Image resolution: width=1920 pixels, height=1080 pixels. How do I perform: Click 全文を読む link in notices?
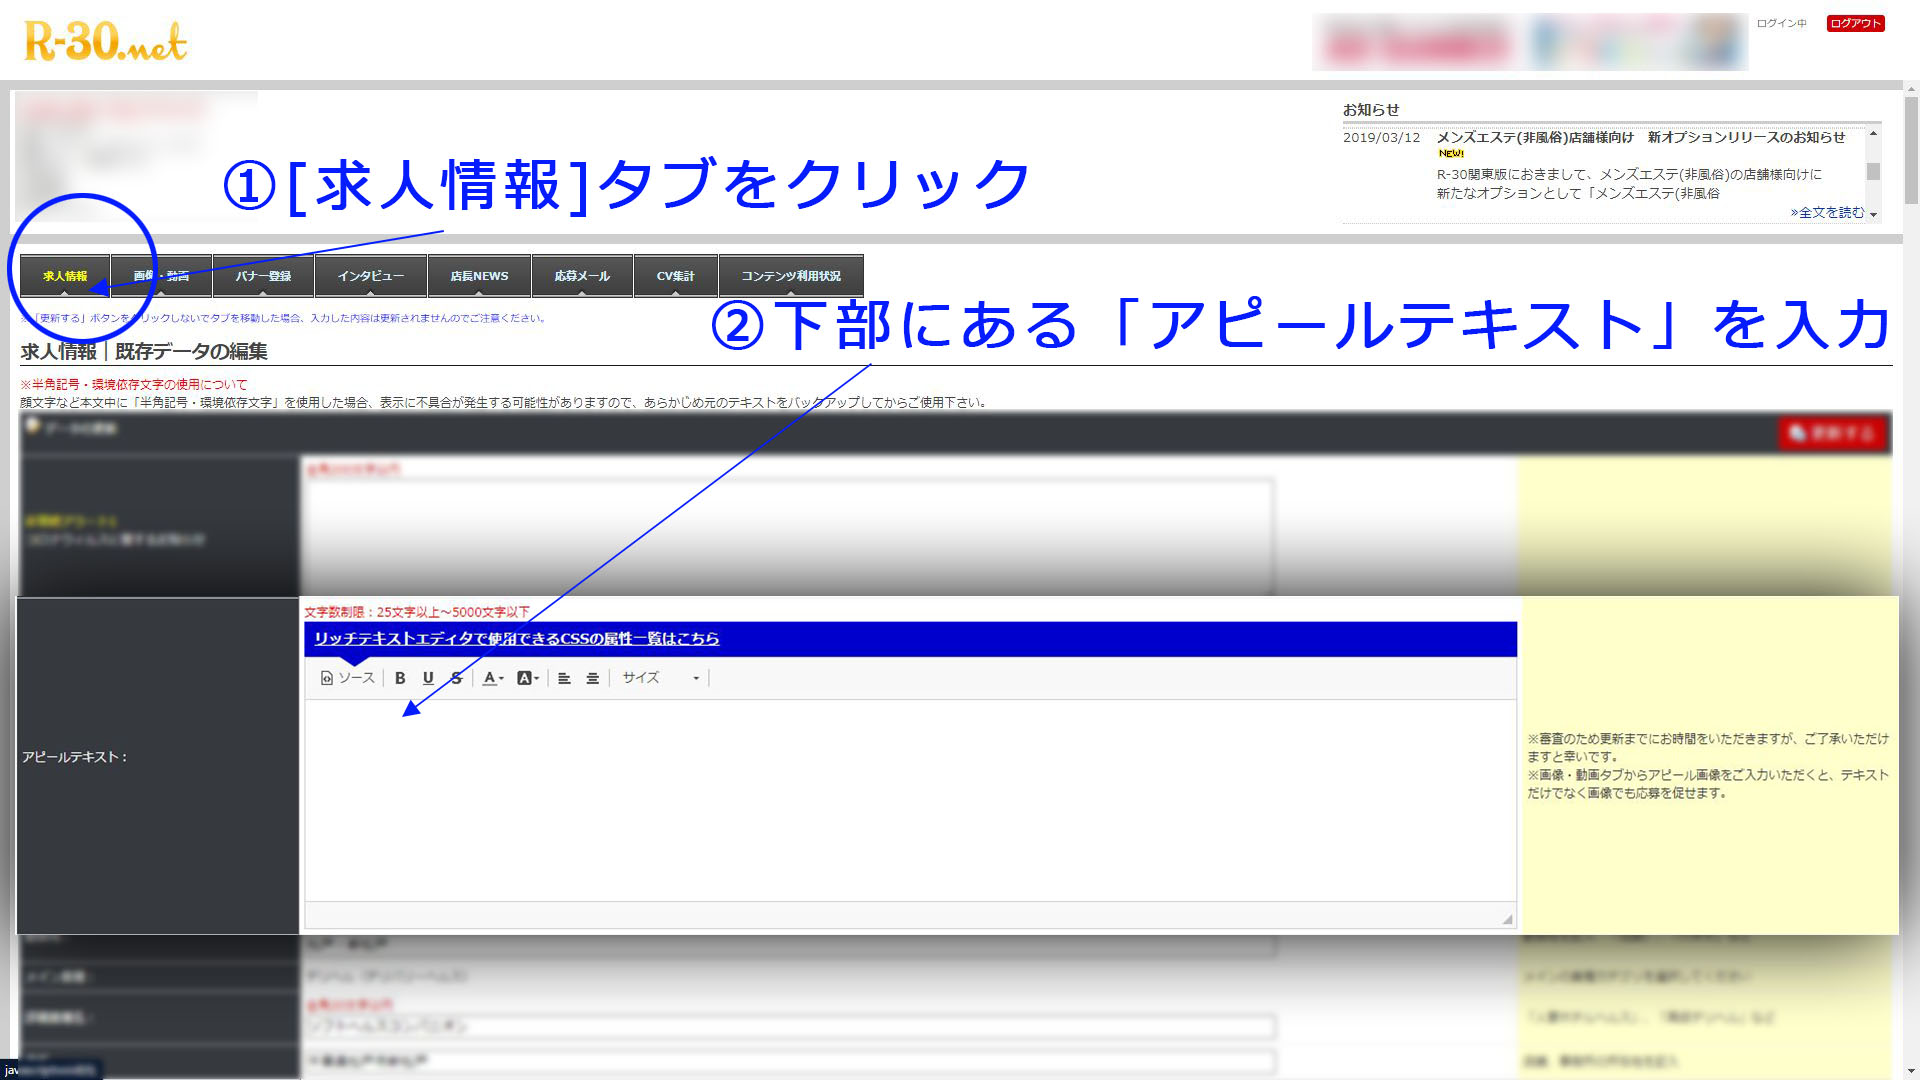pos(1827,212)
